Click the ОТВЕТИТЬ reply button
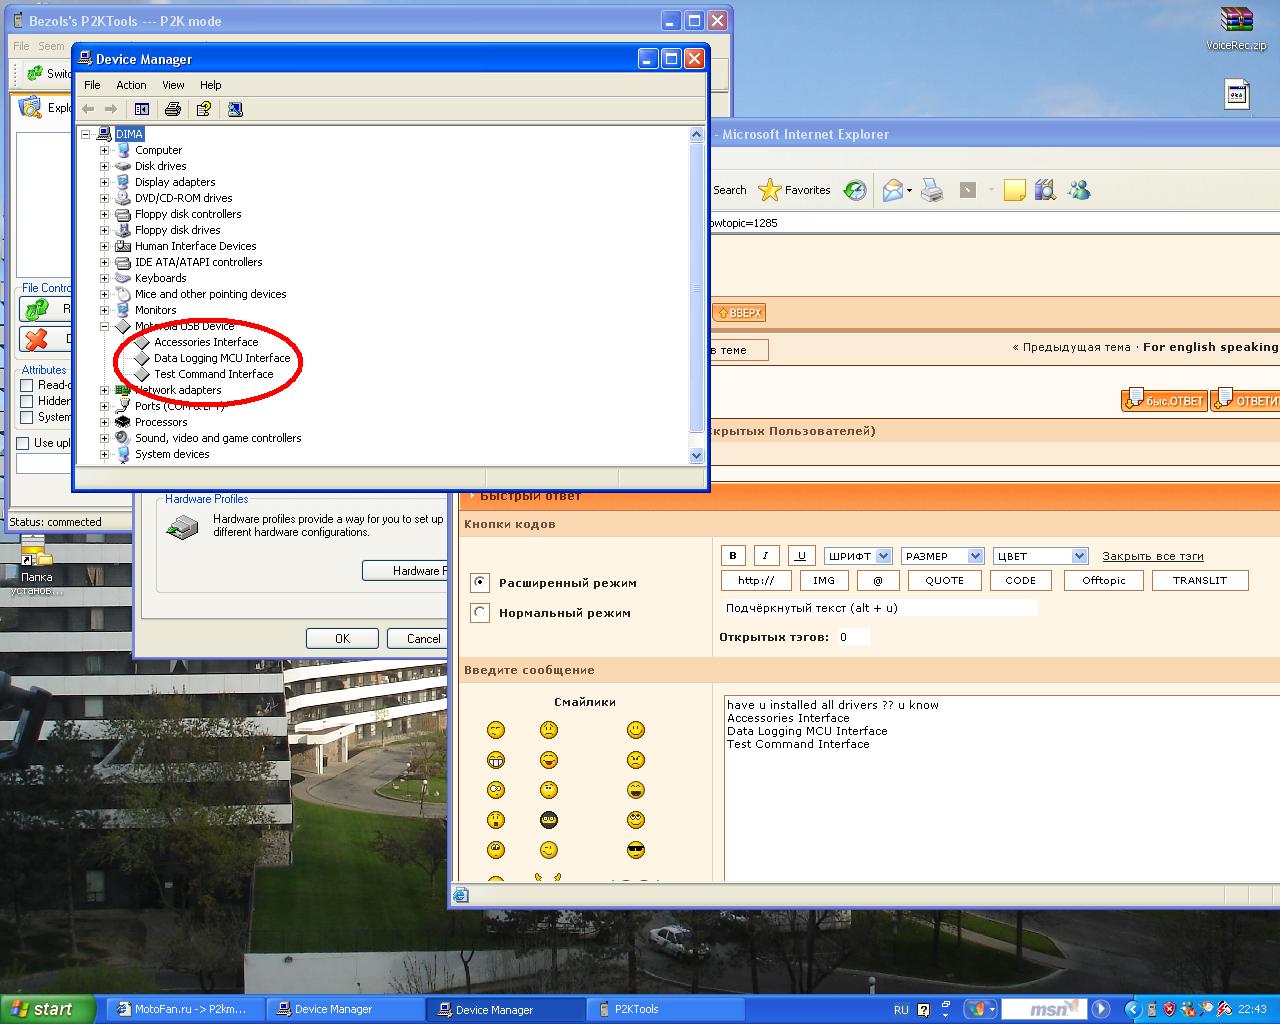 tap(1246, 400)
